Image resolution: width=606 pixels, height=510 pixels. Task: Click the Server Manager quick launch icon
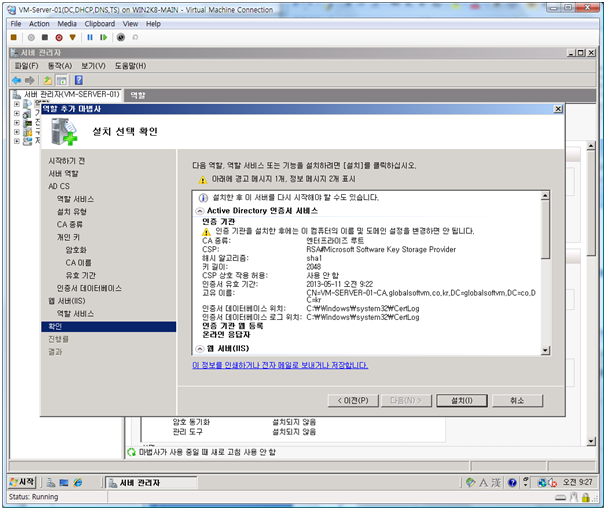tap(51, 483)
